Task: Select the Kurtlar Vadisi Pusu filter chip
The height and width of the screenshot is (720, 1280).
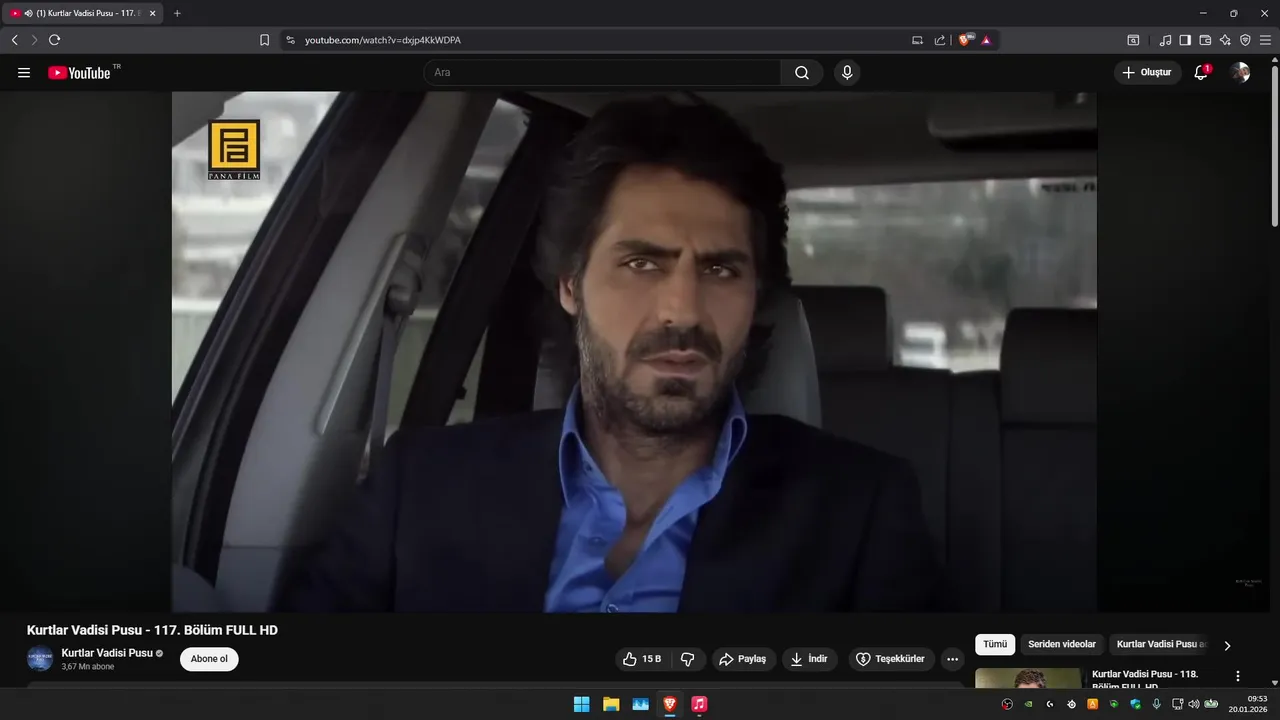Action: pos(1160,645)
